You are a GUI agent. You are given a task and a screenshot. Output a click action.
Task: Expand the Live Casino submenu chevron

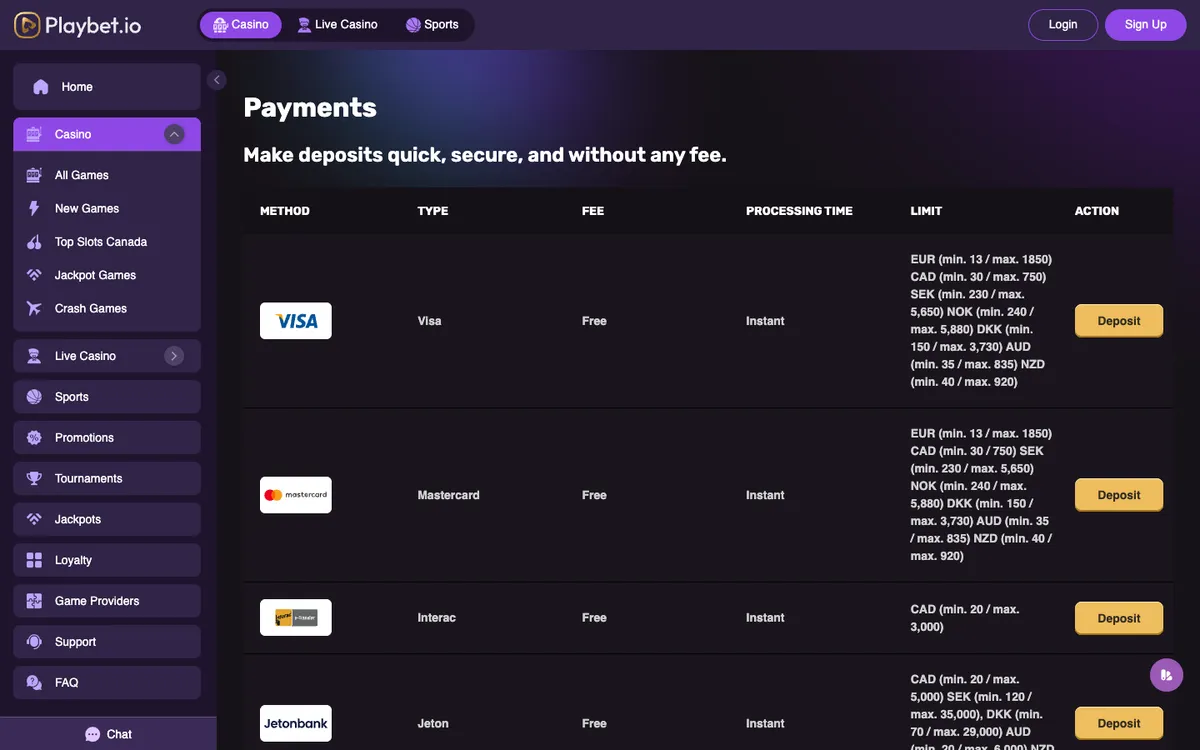174,356
